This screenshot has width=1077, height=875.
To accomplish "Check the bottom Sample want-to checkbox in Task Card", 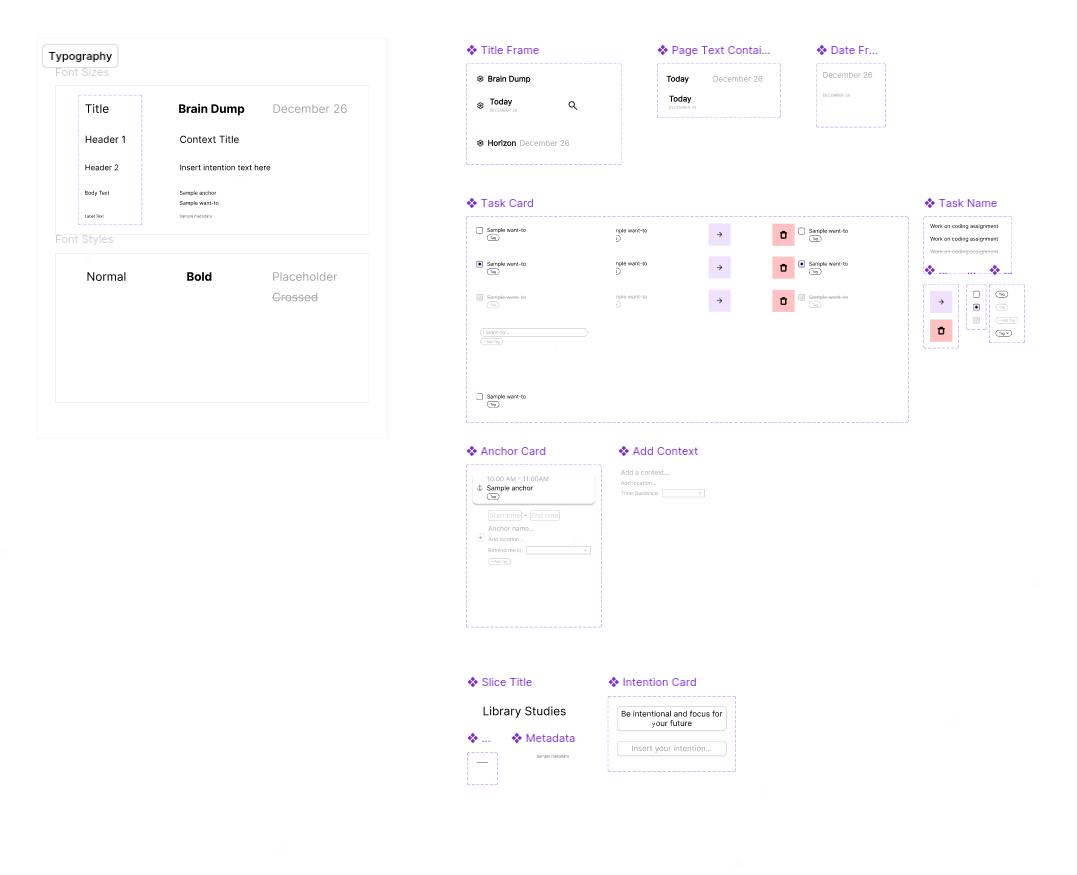I will point(480,397).
